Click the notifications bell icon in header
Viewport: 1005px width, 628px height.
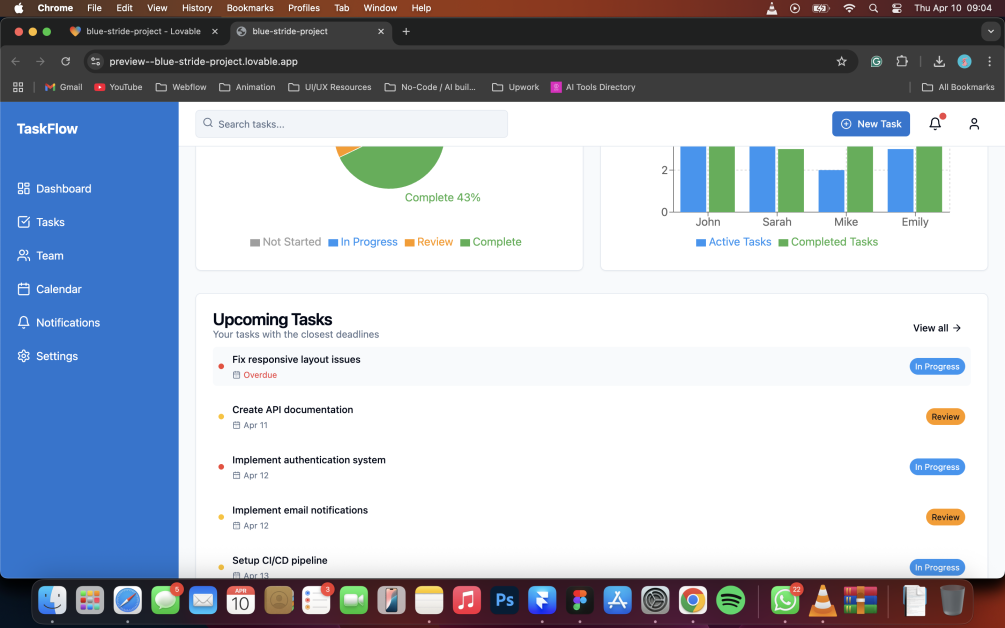coord(935,124)
